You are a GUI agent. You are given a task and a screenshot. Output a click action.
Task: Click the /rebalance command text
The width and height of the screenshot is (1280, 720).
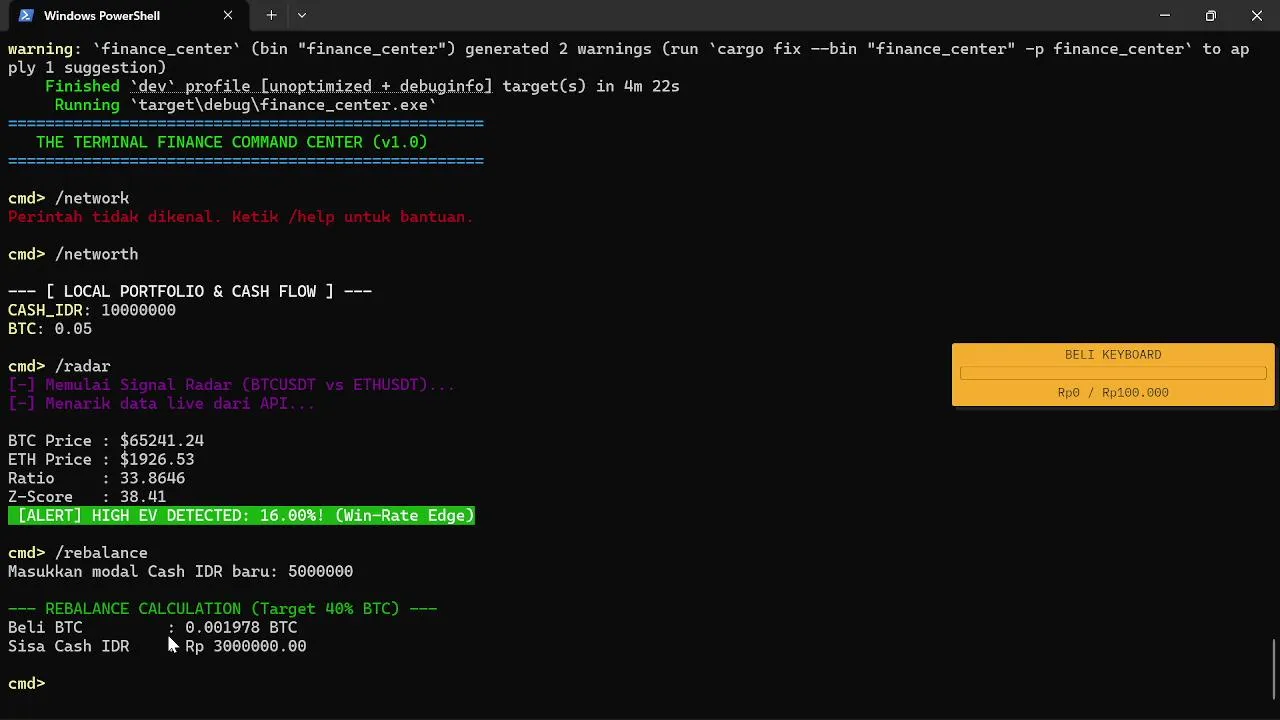coord(101,553)
